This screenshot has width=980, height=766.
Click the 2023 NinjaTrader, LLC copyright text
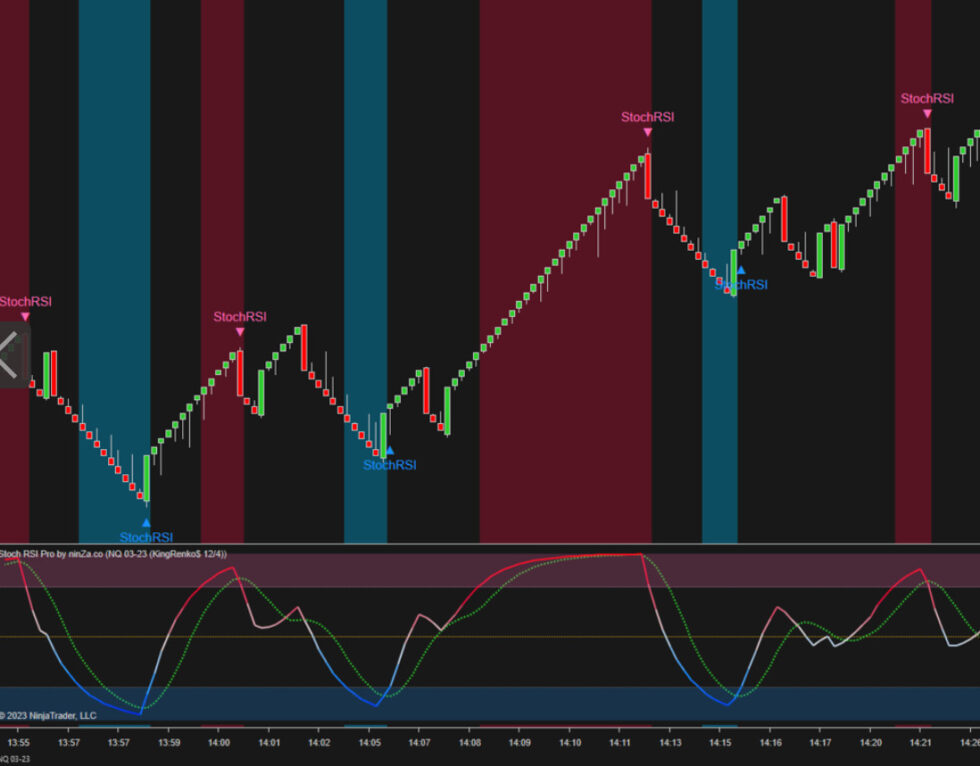[x=50, y=715]
